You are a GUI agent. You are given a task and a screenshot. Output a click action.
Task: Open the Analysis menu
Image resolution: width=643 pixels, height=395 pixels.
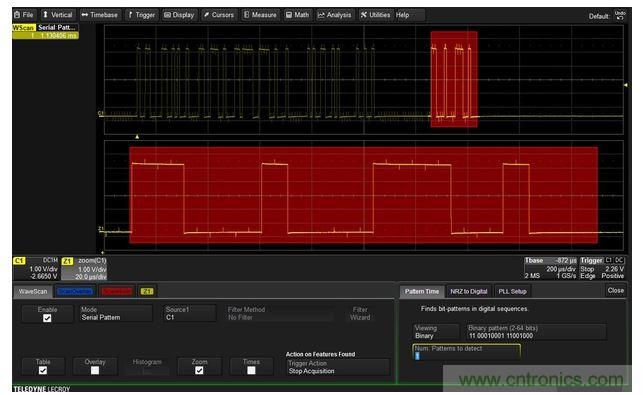[335, 15]
